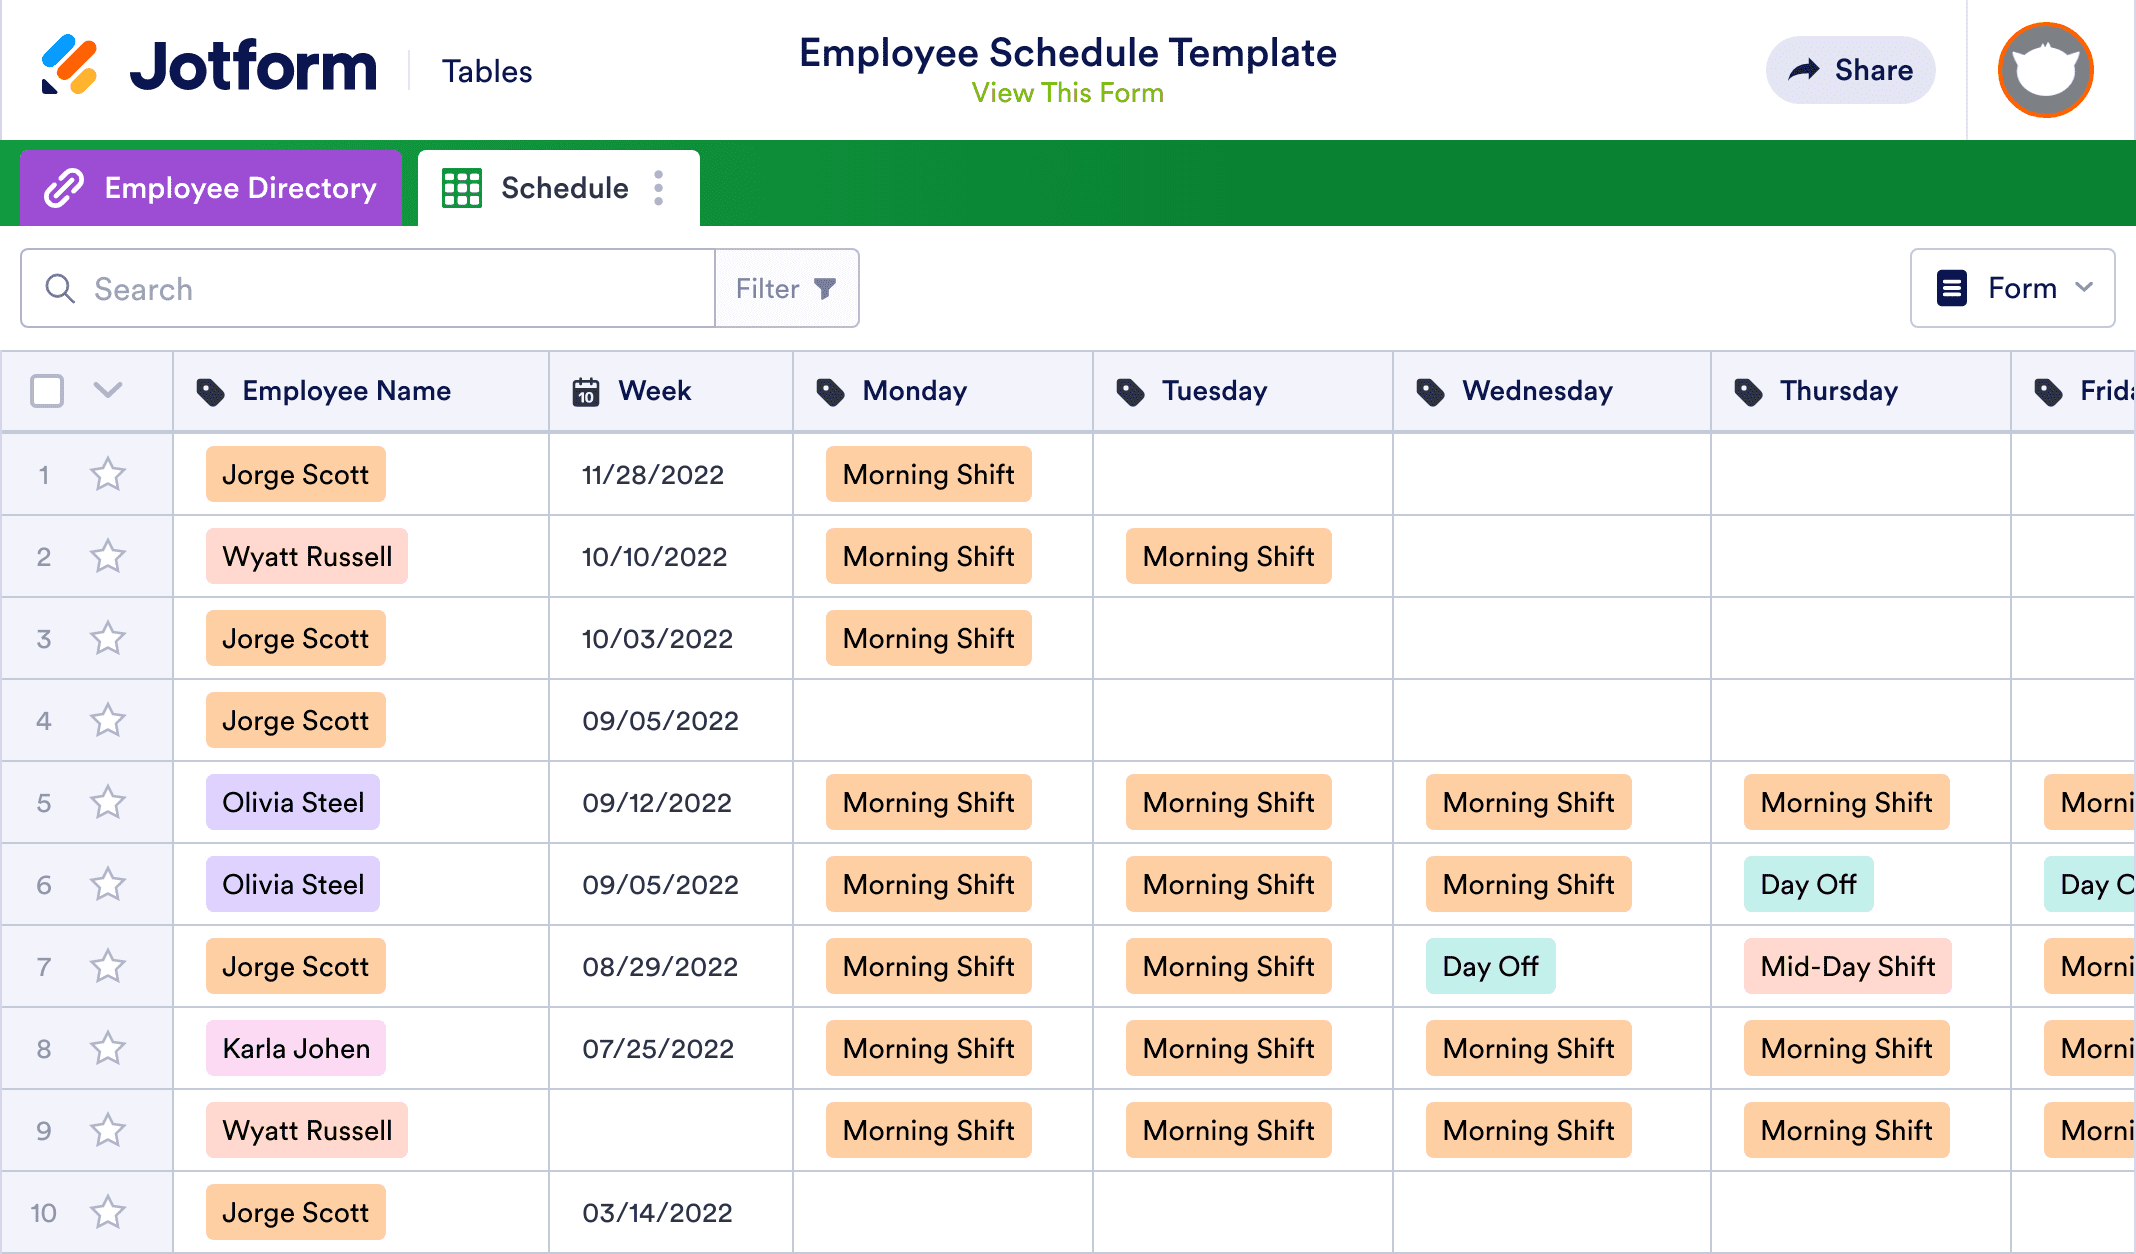
Task: Click the tag icon next to Wednesday
Action: [1433, 391]
